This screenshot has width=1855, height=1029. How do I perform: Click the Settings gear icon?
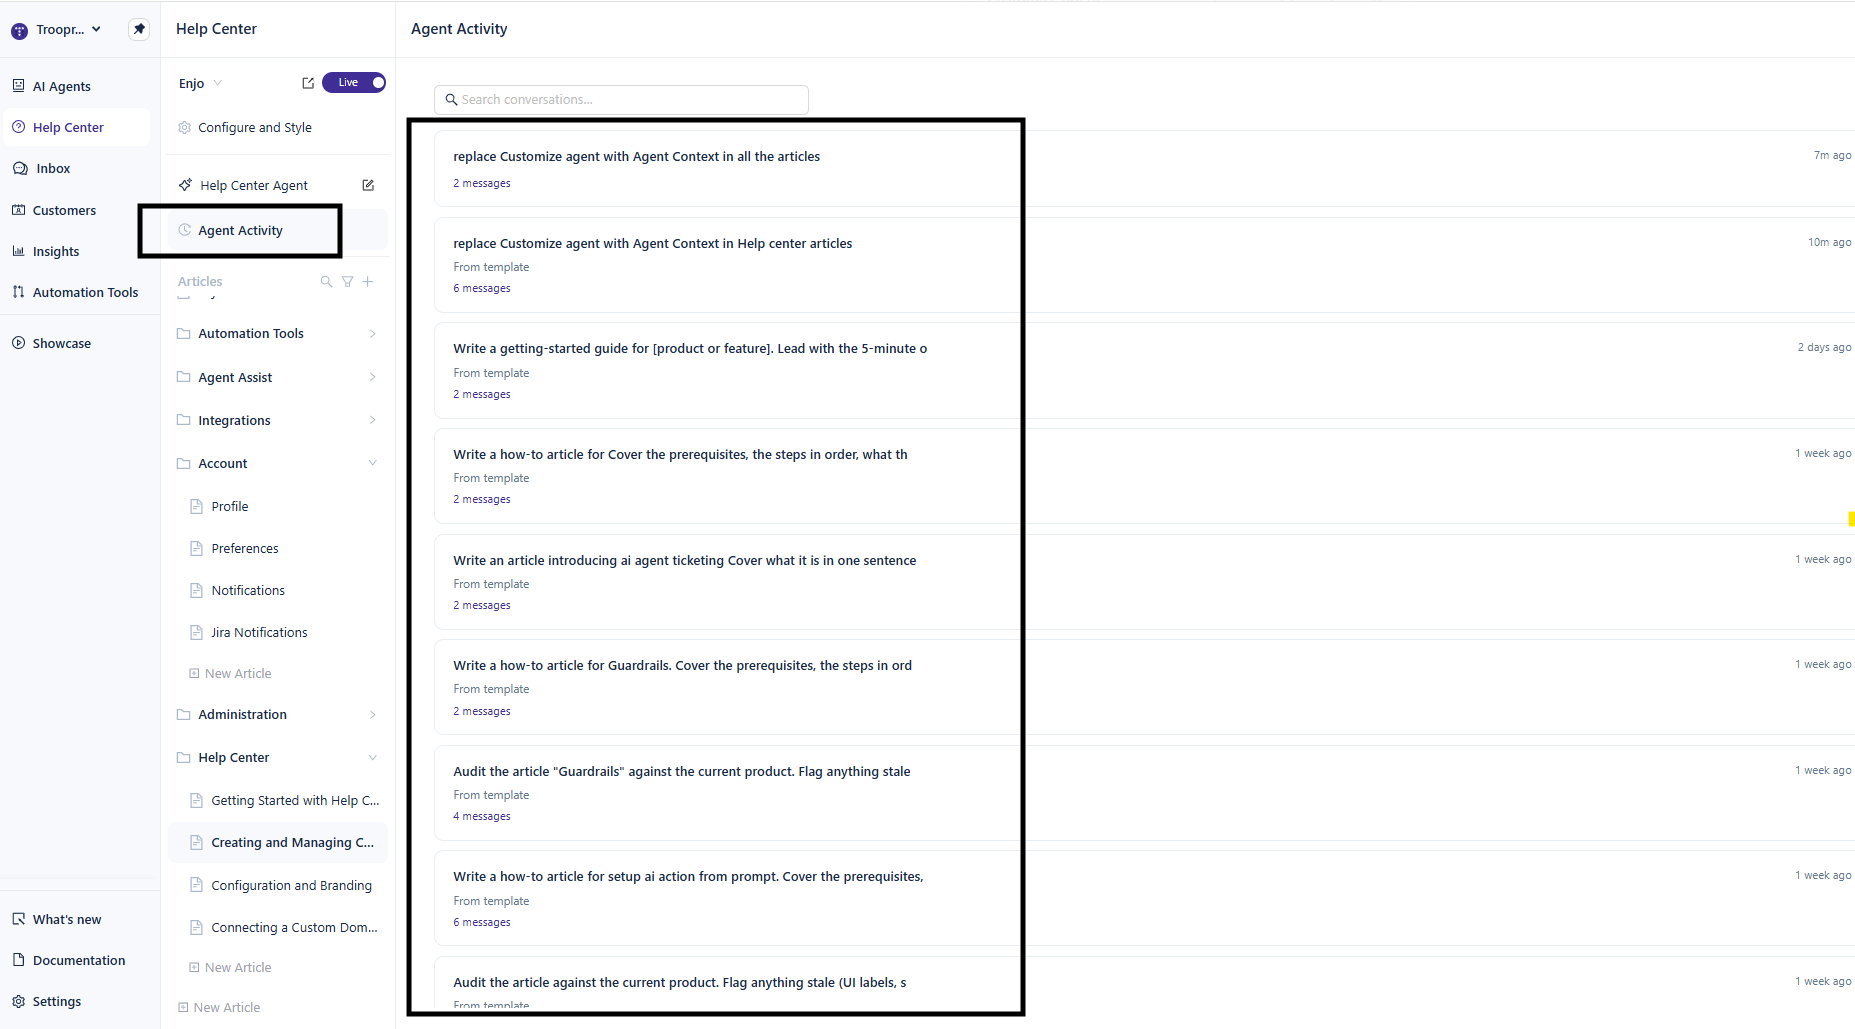[x=19, y=1001]
